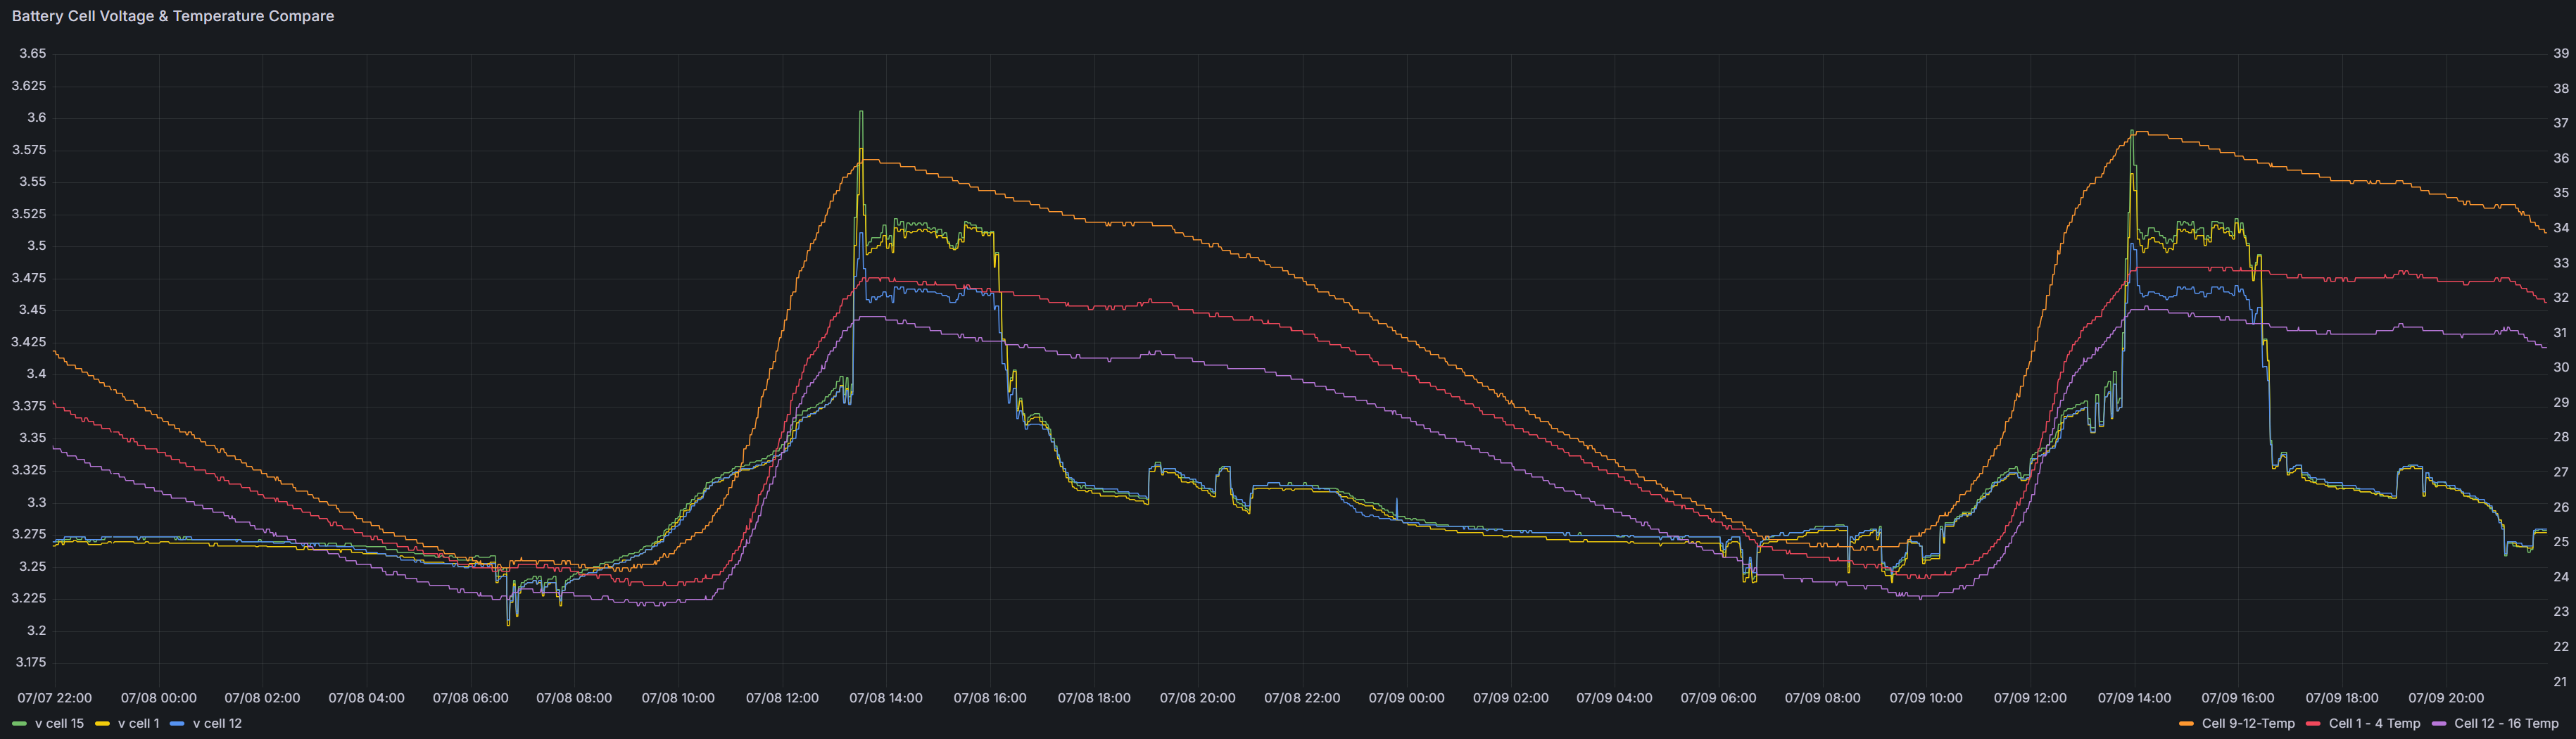Image resolution: width=2576 pixels, height=739 pixels.
Task: Pick the "07/08 08:00" time axis label
Action: point(574,698)
